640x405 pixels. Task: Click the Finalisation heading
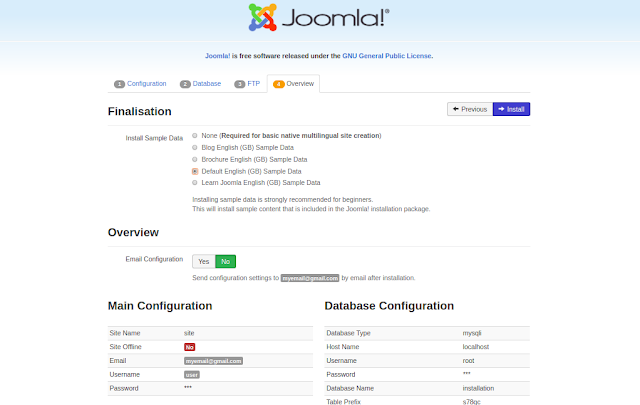click(x=140, y=111)
